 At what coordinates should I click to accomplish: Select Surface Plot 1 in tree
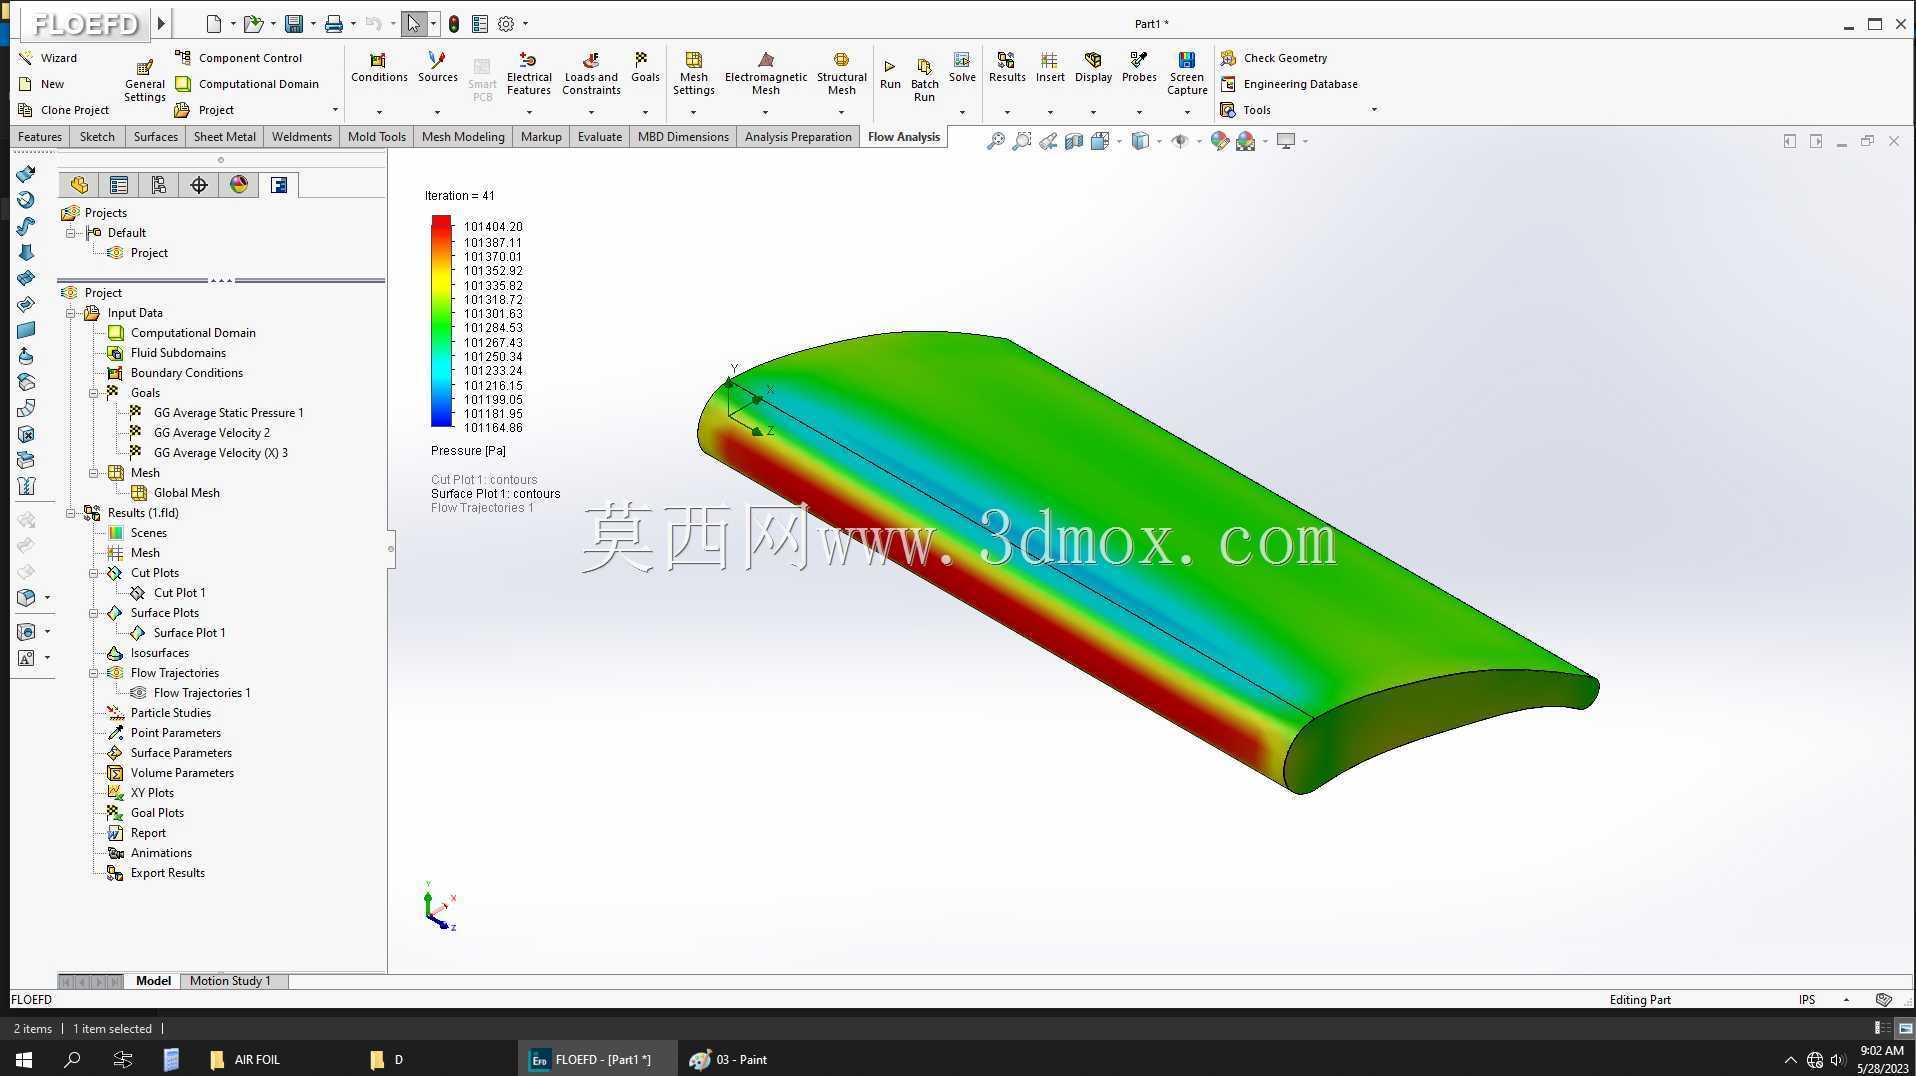(x=189, y=633)
